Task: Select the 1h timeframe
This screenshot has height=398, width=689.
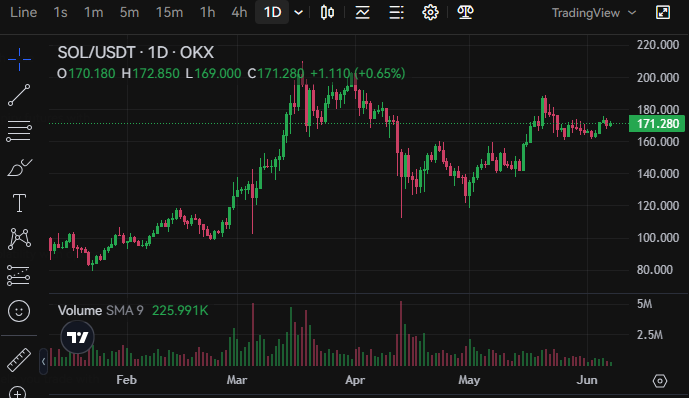Action: tap(207, 12)
